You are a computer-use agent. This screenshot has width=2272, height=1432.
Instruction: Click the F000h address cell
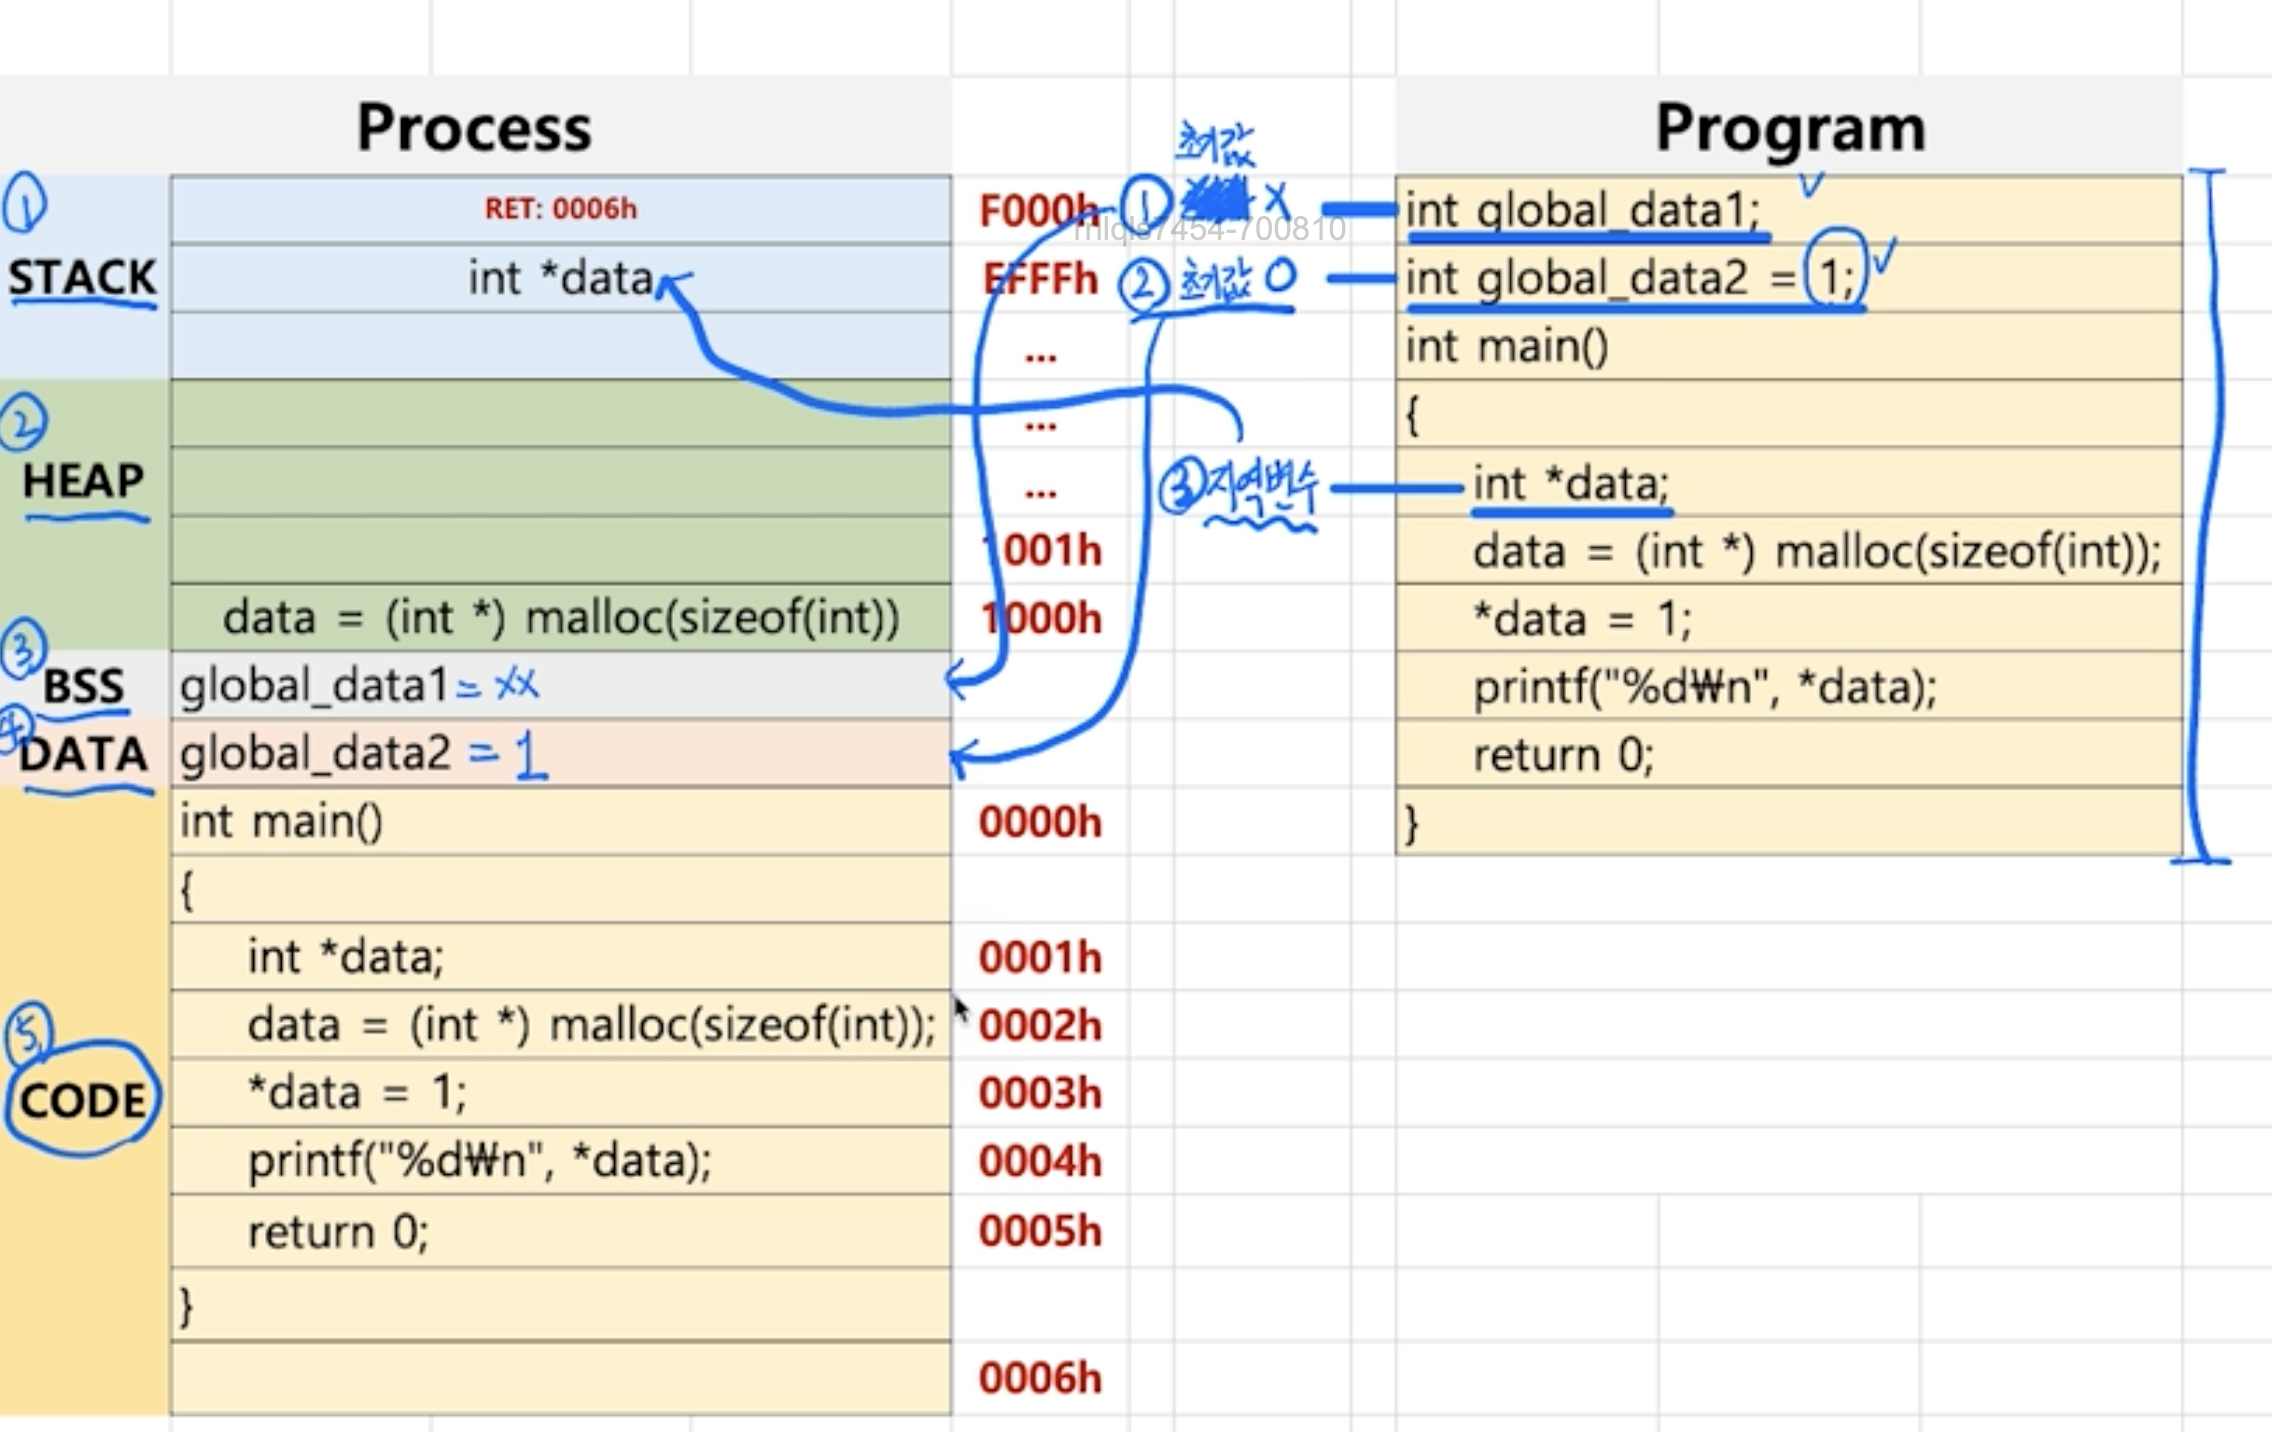point(1040,211)
